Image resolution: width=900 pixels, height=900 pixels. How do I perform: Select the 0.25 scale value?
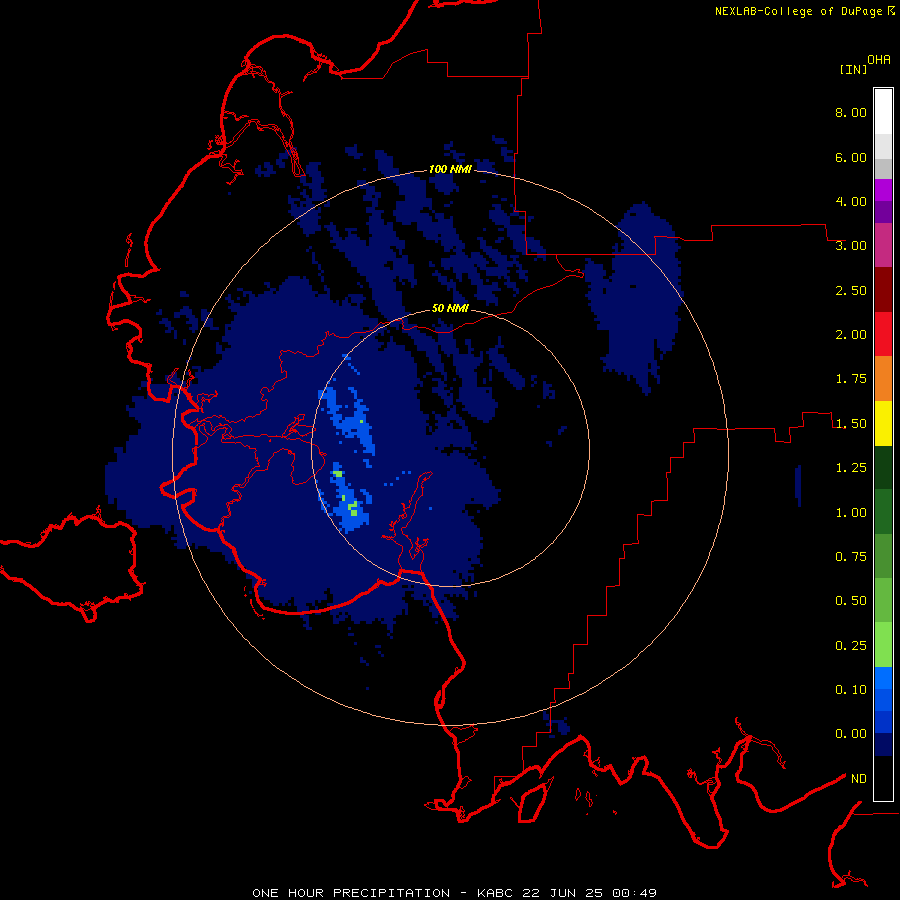[851, 646]
